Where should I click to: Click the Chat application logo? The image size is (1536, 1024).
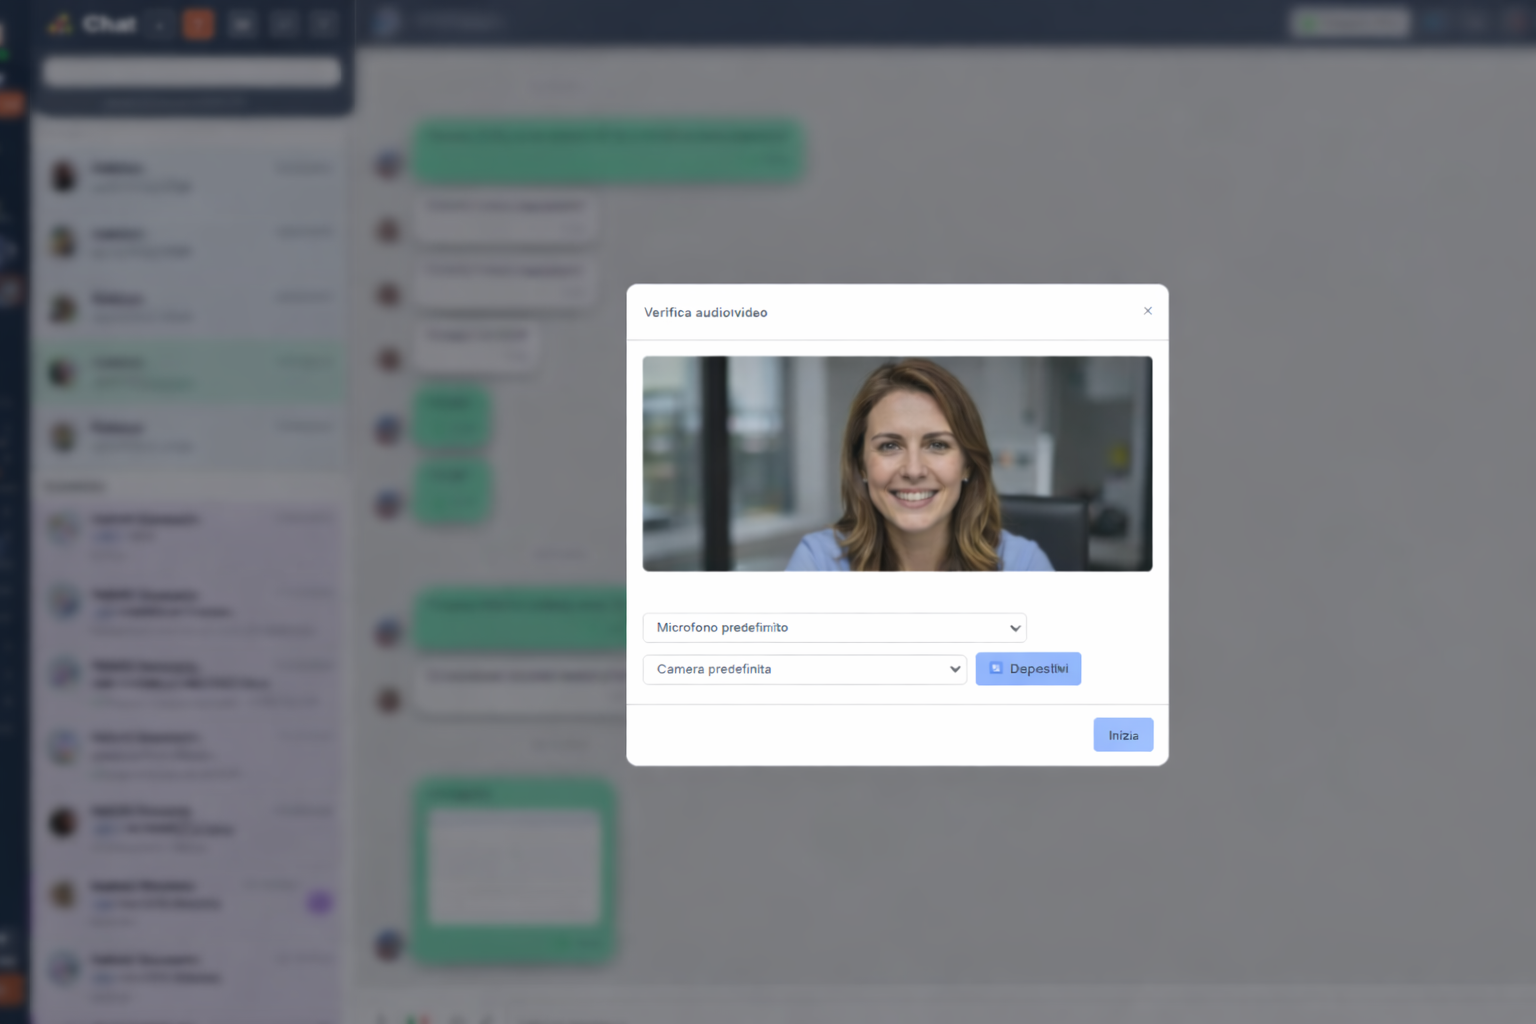(60, 23)
